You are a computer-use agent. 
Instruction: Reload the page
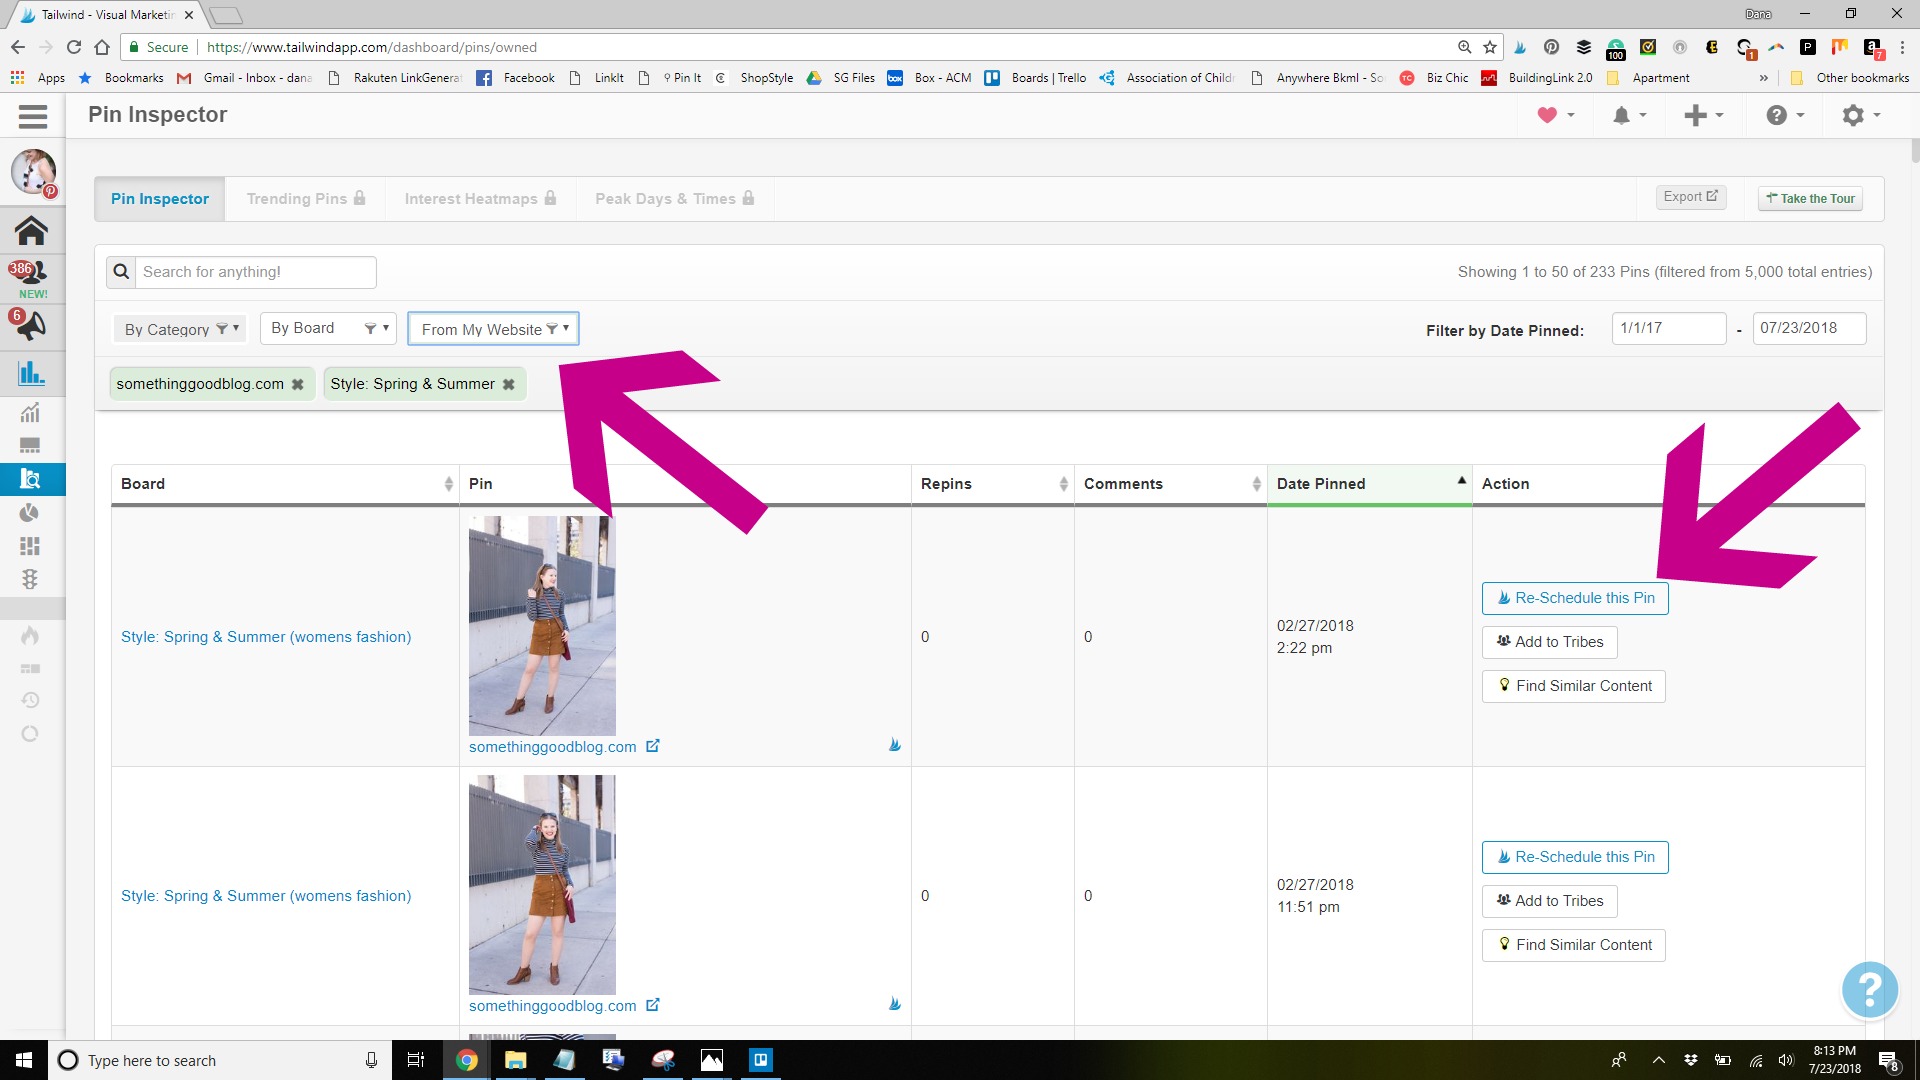73,47
